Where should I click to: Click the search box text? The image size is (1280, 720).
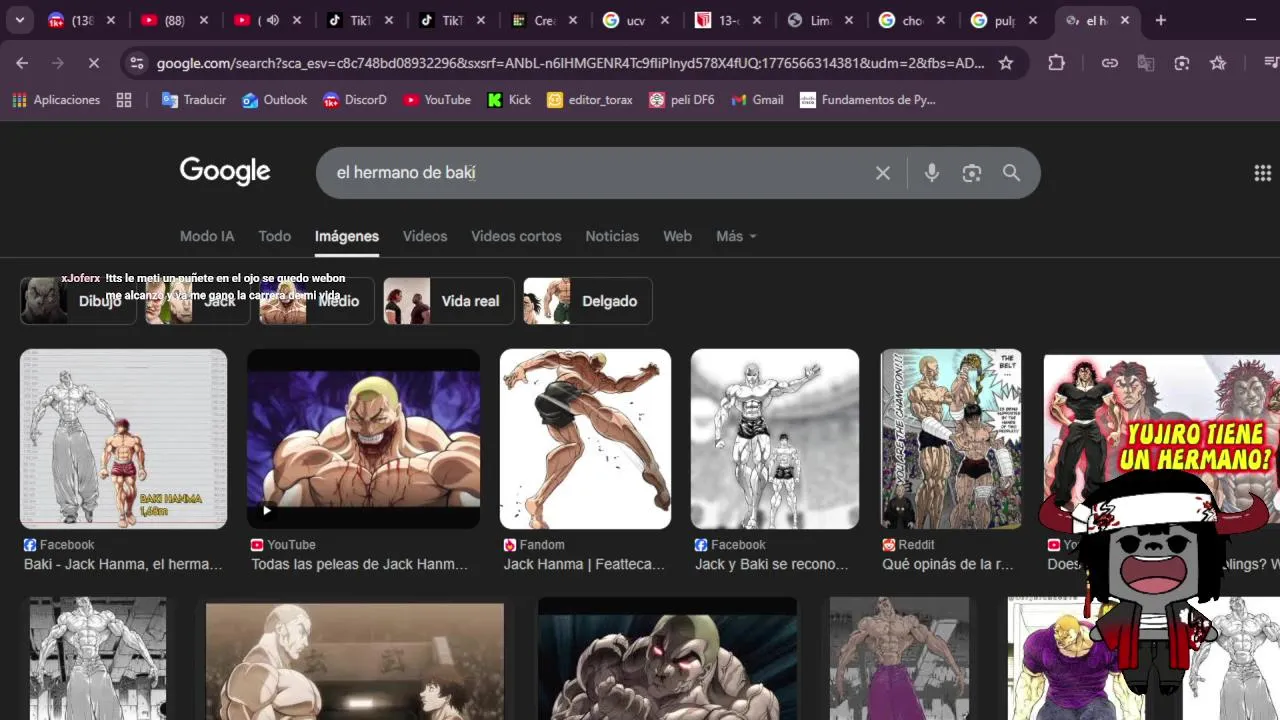[405, 173]
